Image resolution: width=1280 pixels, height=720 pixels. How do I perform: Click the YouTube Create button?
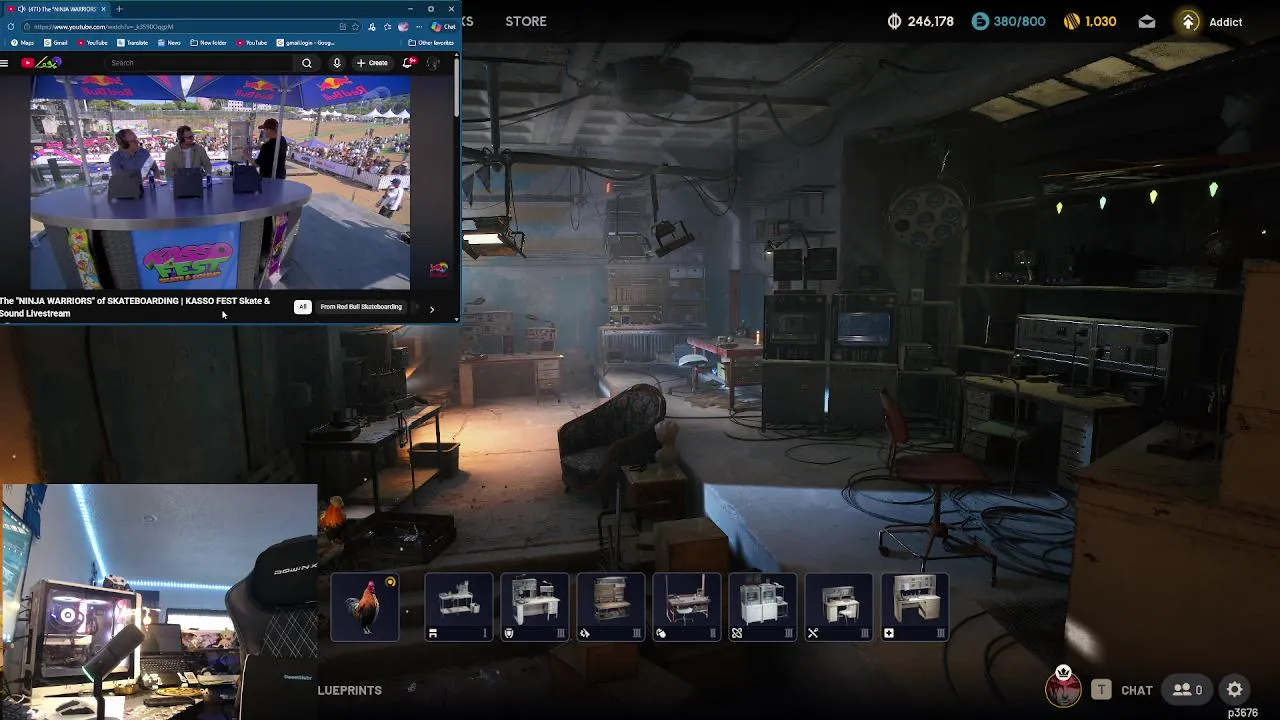(372, 63)
